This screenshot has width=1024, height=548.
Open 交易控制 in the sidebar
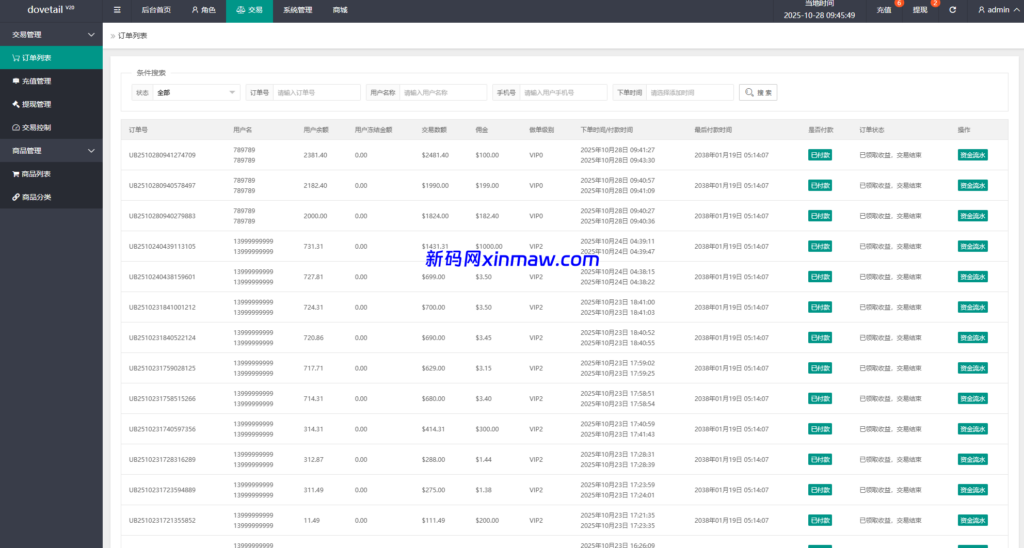[x=37, y=127]
